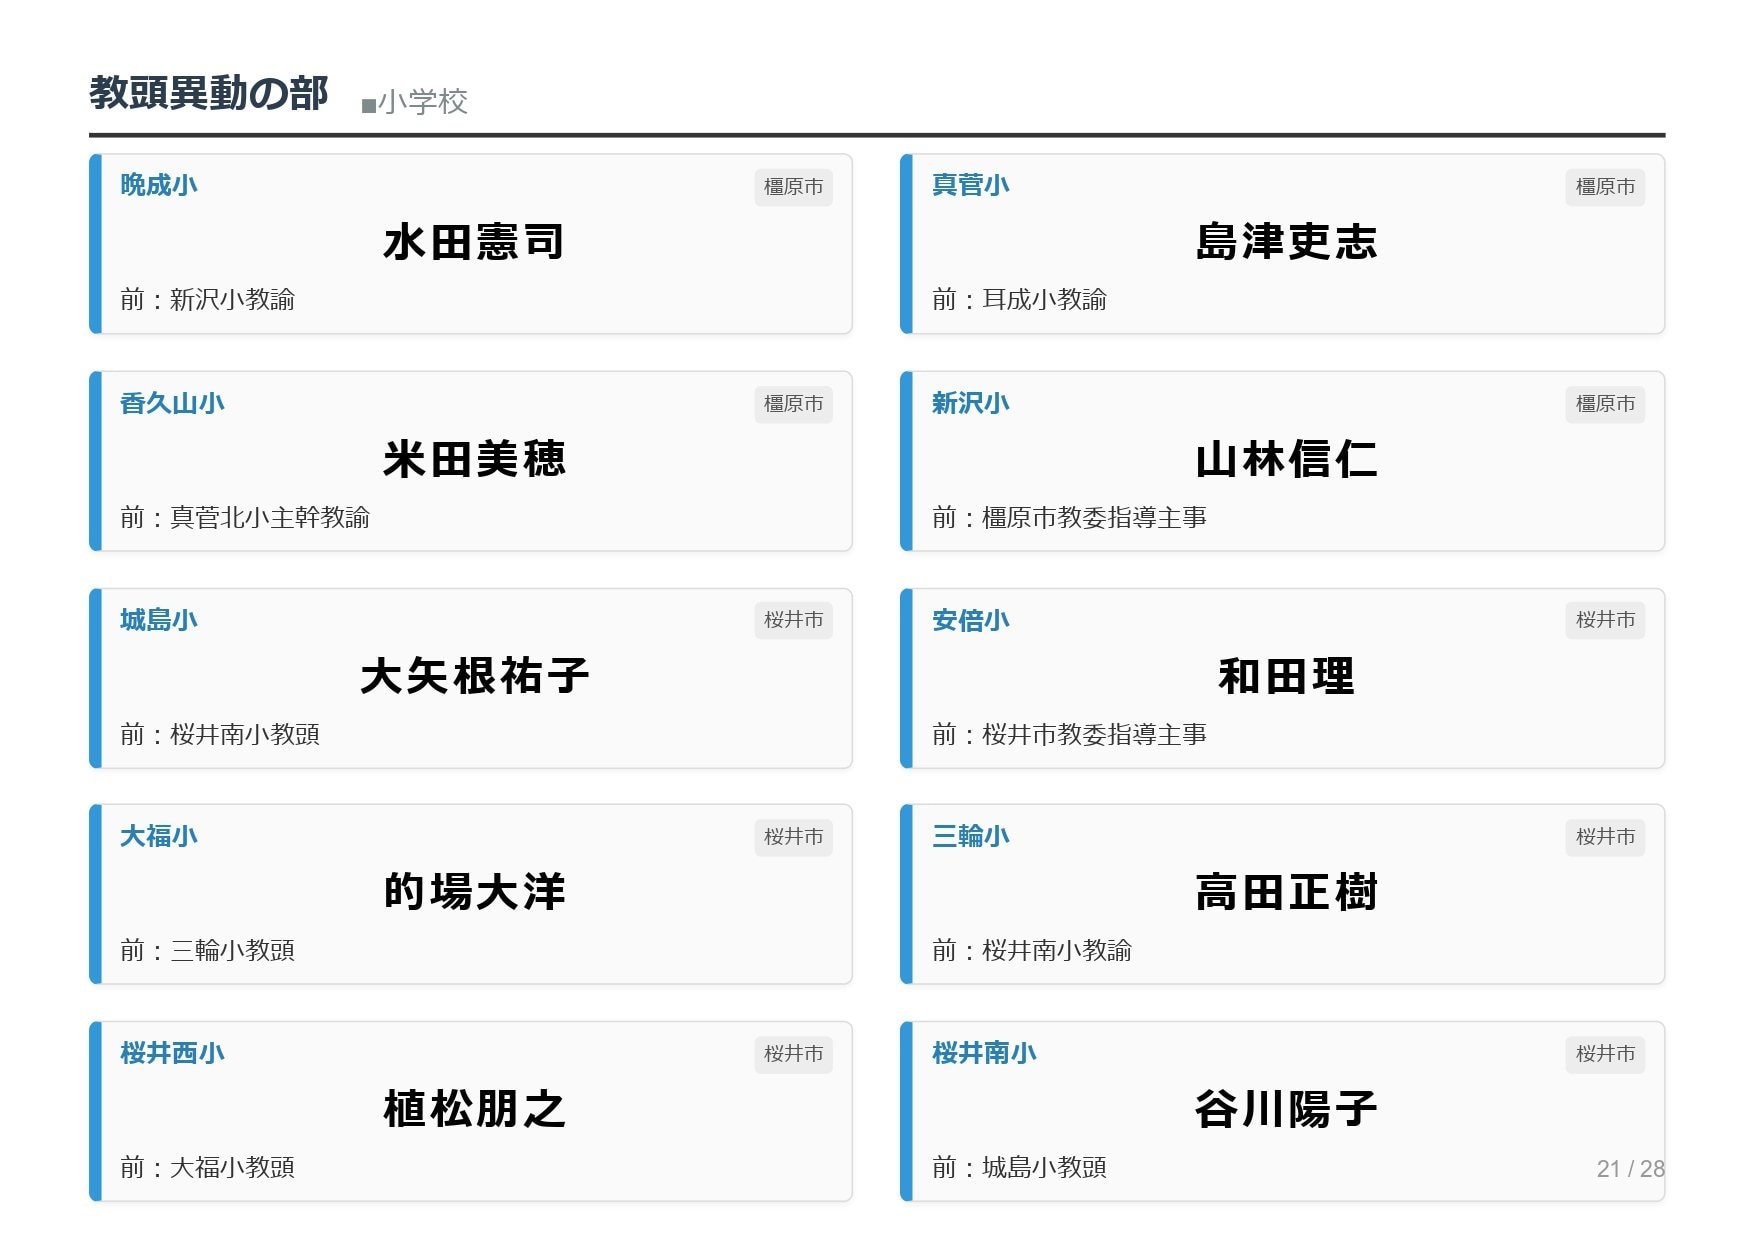Click the name 高田正樹
Viewport: 1754px width, 1240px height.
(1286, 893)
